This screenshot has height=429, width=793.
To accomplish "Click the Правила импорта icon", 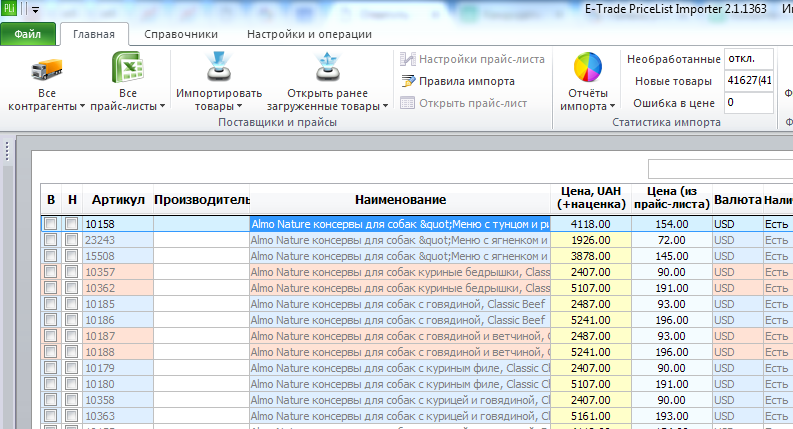I will [408, 81].
